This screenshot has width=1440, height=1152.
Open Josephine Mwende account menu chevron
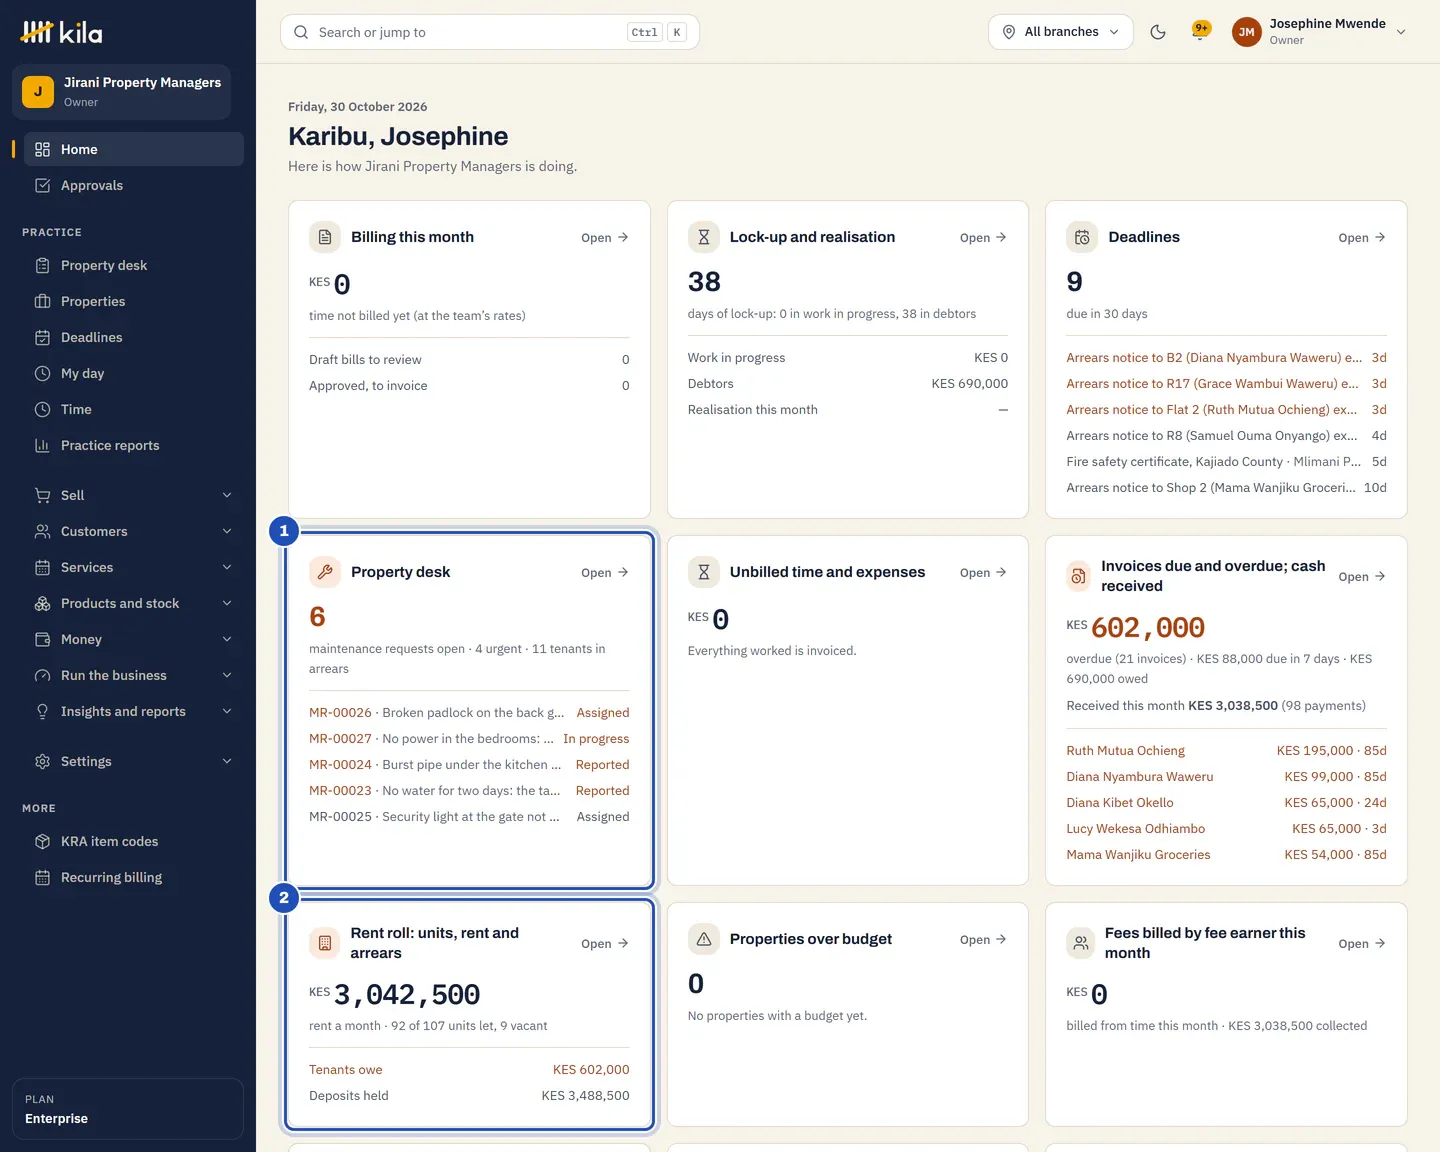point(1401,32)
